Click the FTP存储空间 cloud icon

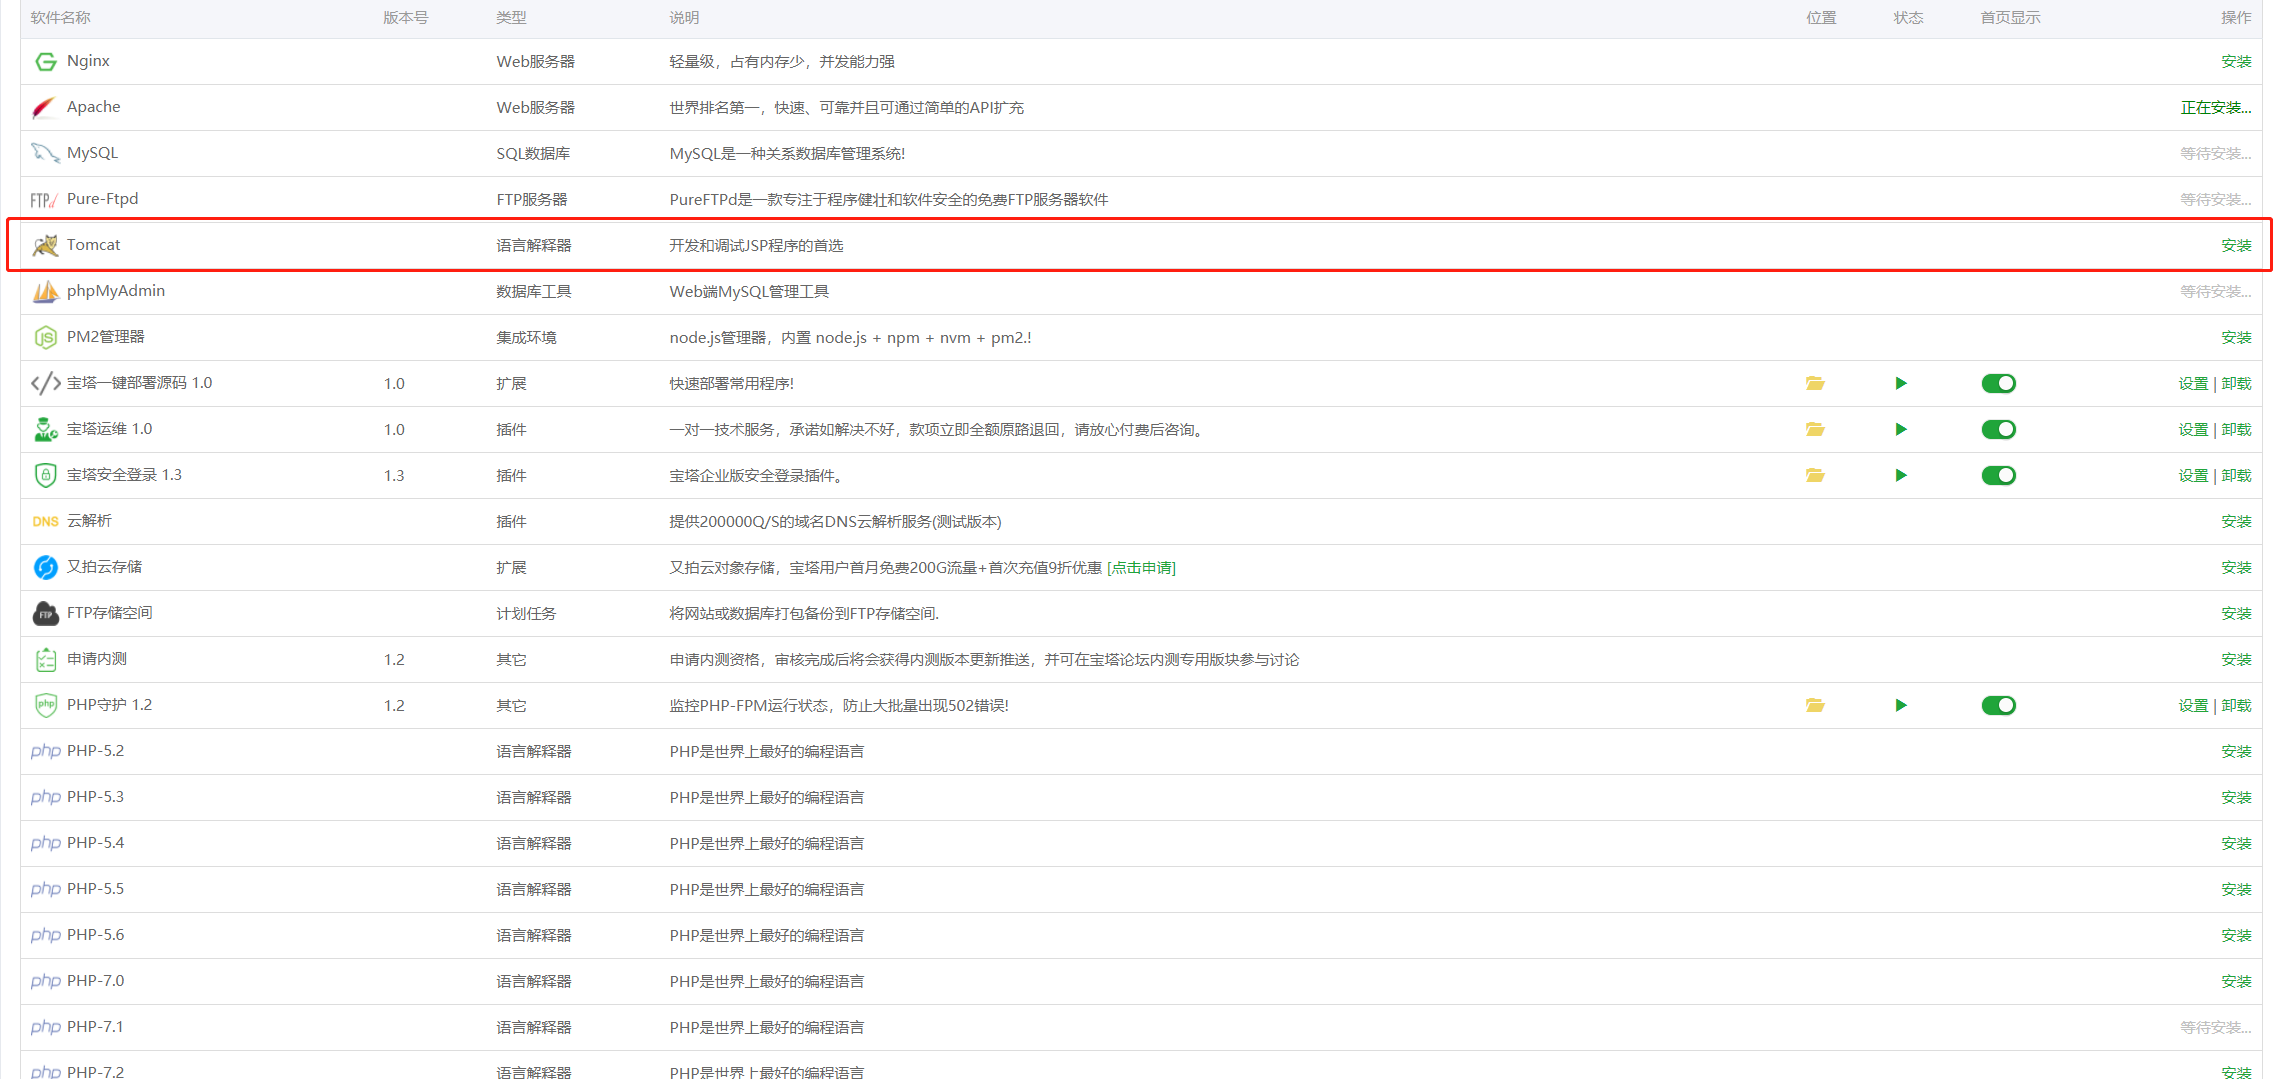45,614
